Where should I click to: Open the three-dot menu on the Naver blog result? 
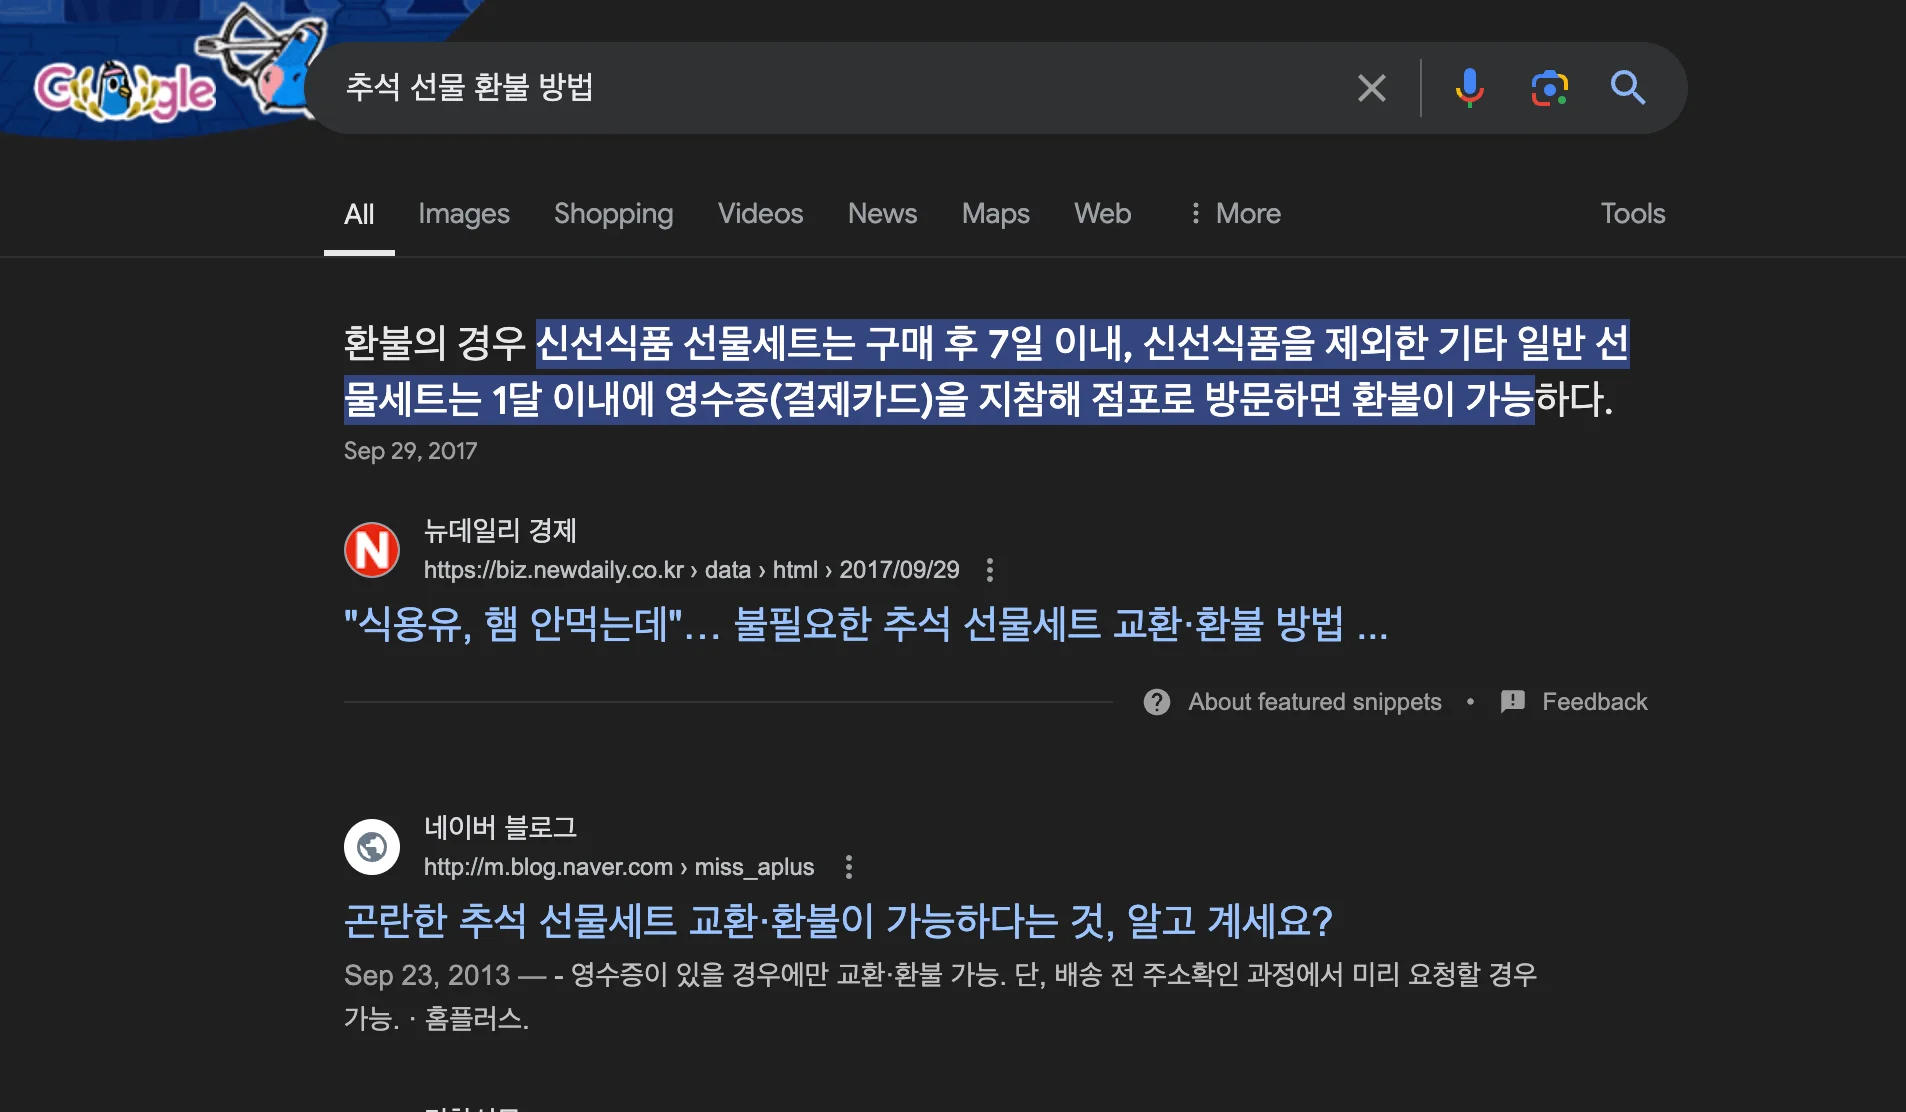pyautogui.click(x=849, y=867)
